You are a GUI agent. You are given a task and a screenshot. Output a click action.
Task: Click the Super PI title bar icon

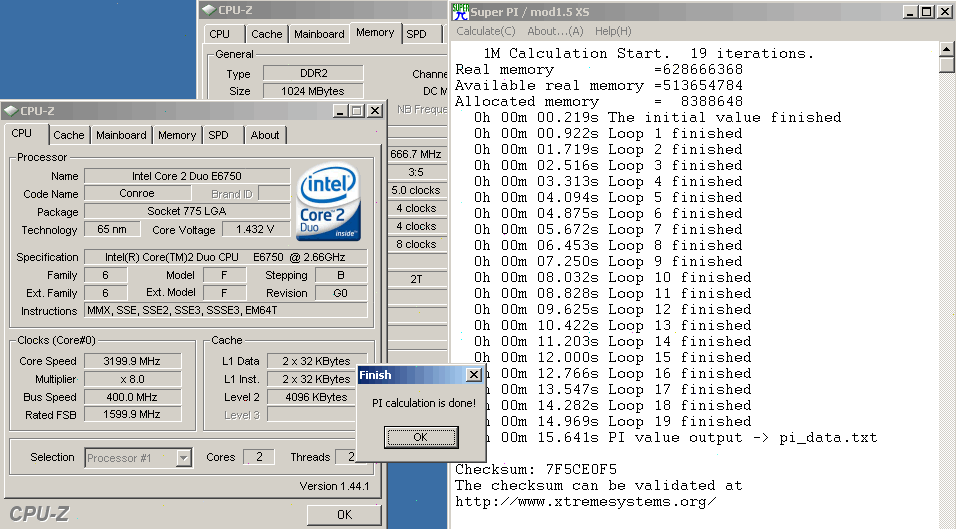461,12
